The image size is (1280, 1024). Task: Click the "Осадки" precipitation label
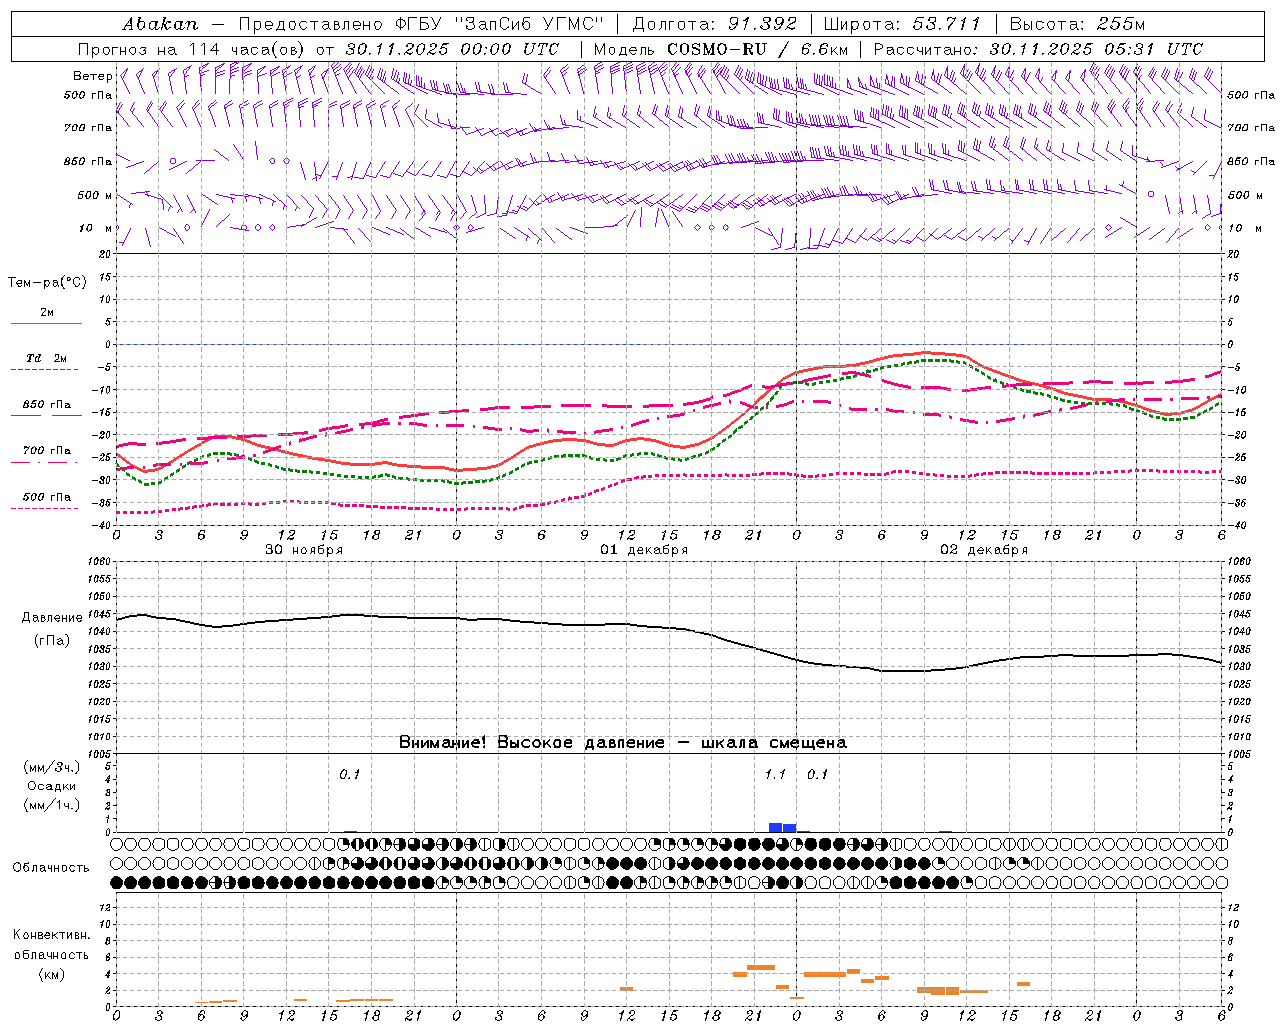tap(52, 786)
